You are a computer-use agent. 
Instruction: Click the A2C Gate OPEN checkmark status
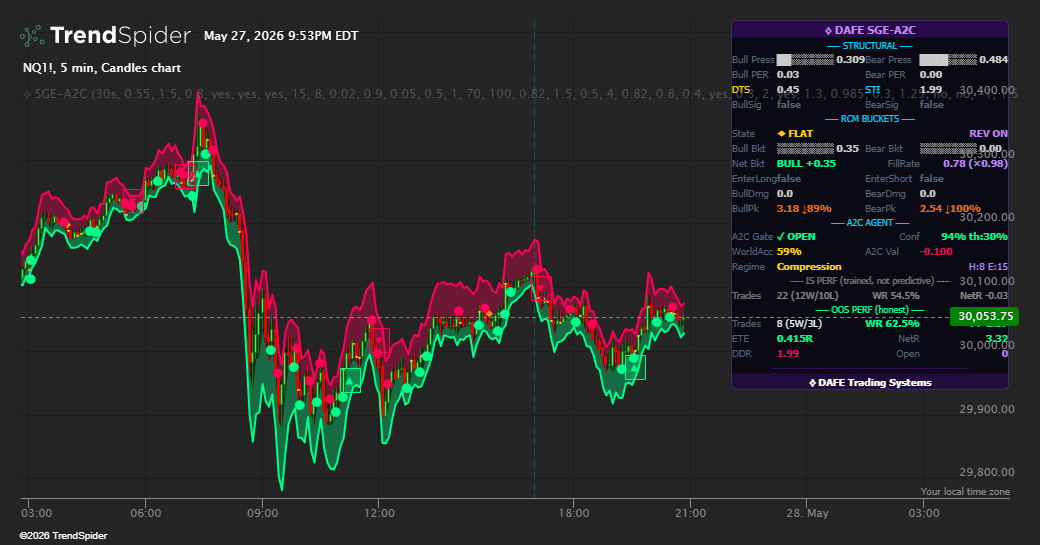click(x=796, y=237)
